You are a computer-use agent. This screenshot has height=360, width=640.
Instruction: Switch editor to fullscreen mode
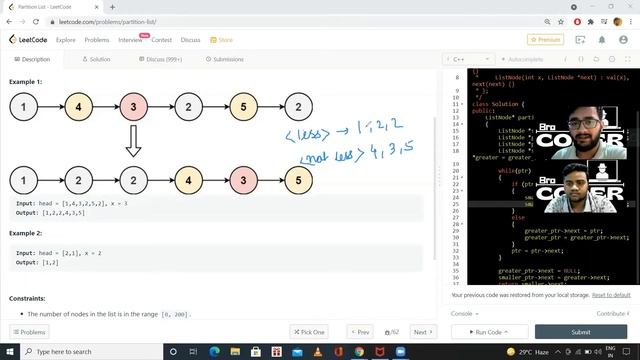tap(628, 59)
